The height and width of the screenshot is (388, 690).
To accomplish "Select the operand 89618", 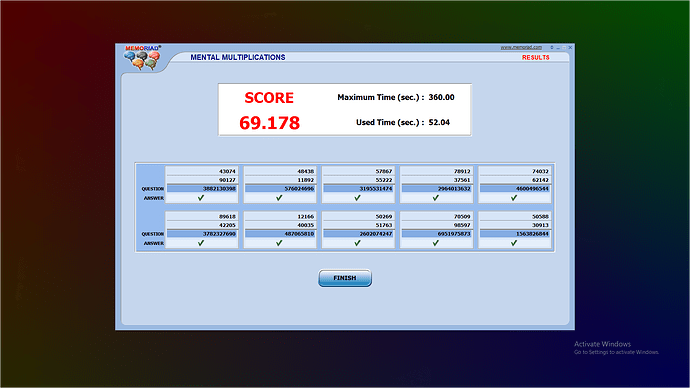I will 227,216.
